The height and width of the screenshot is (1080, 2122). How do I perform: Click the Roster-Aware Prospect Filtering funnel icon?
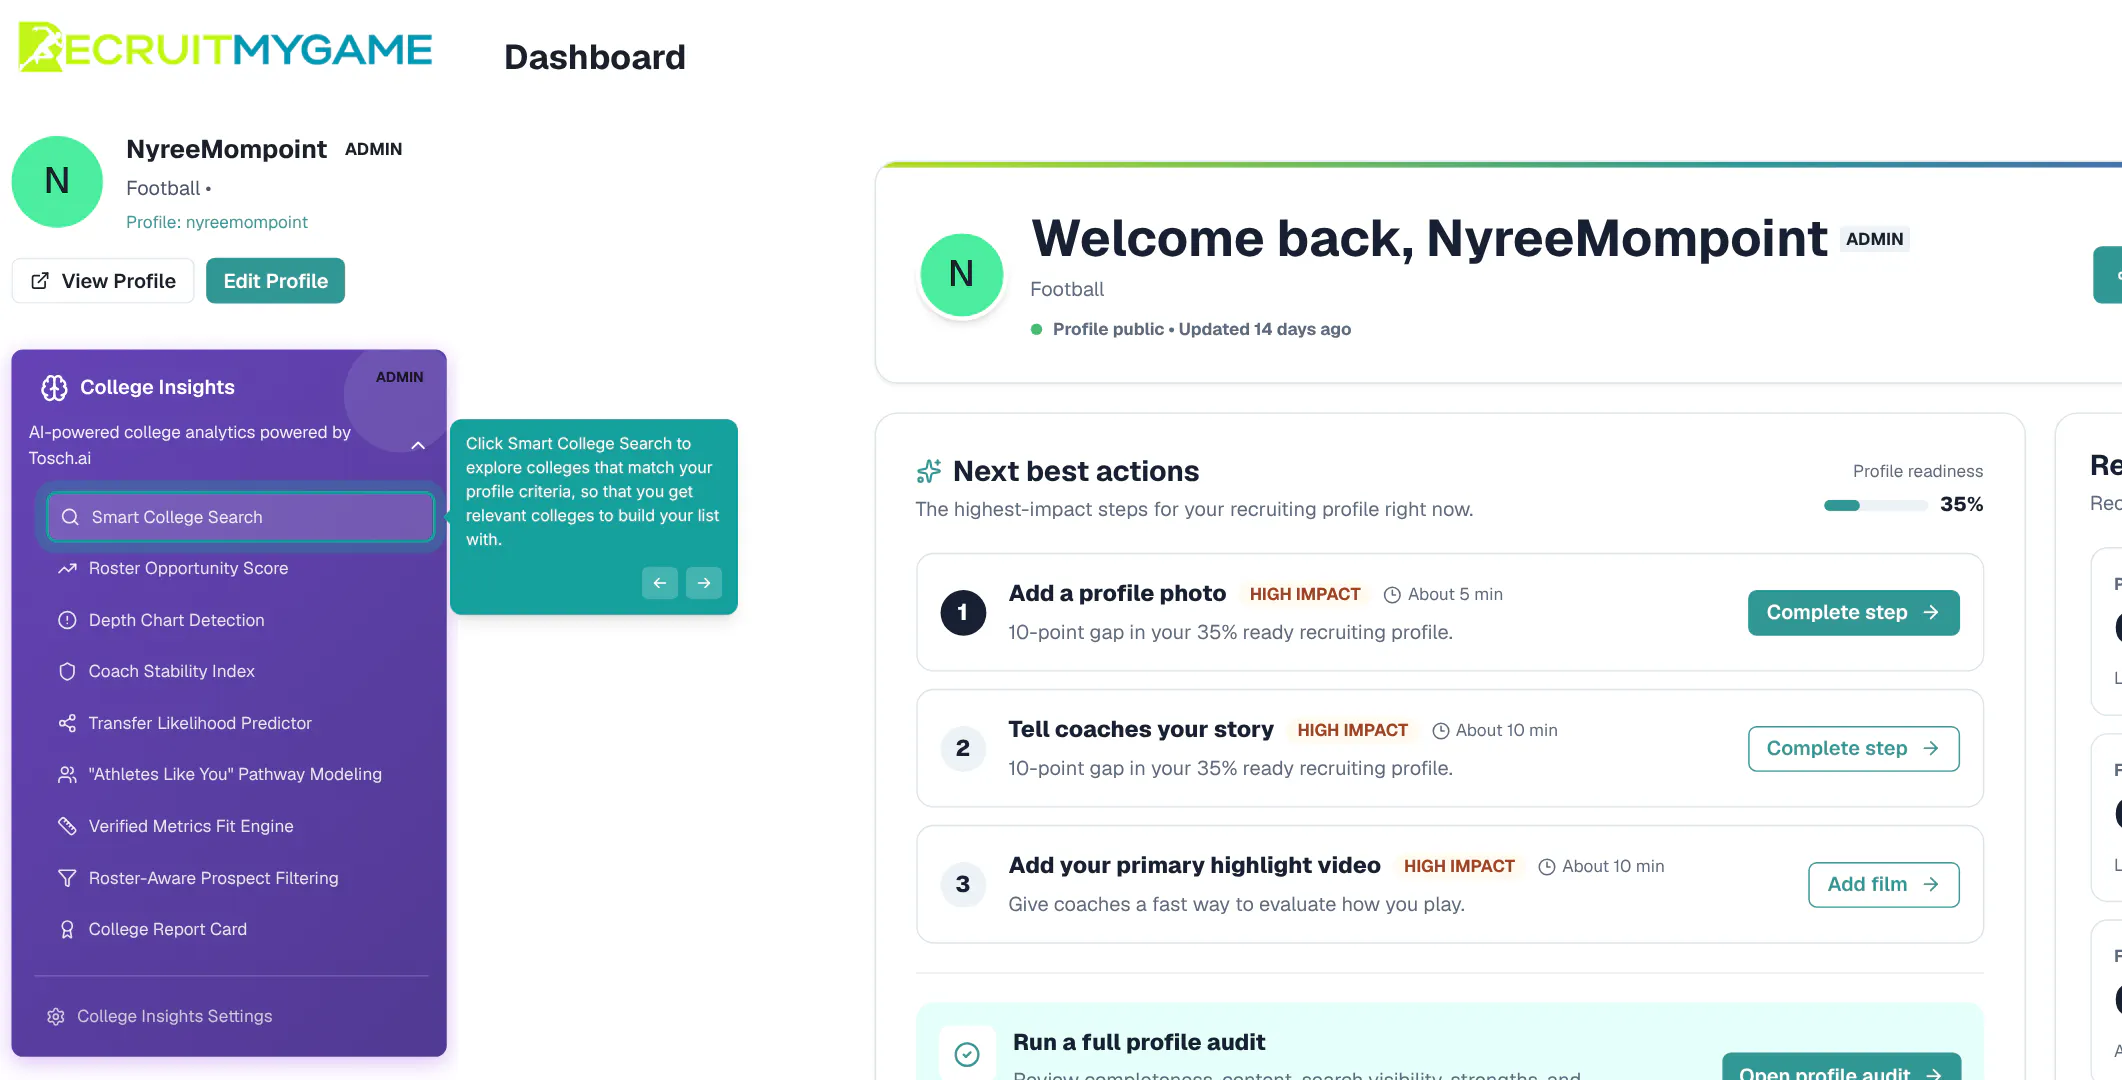pyautogui.click(x=67, y=878)
